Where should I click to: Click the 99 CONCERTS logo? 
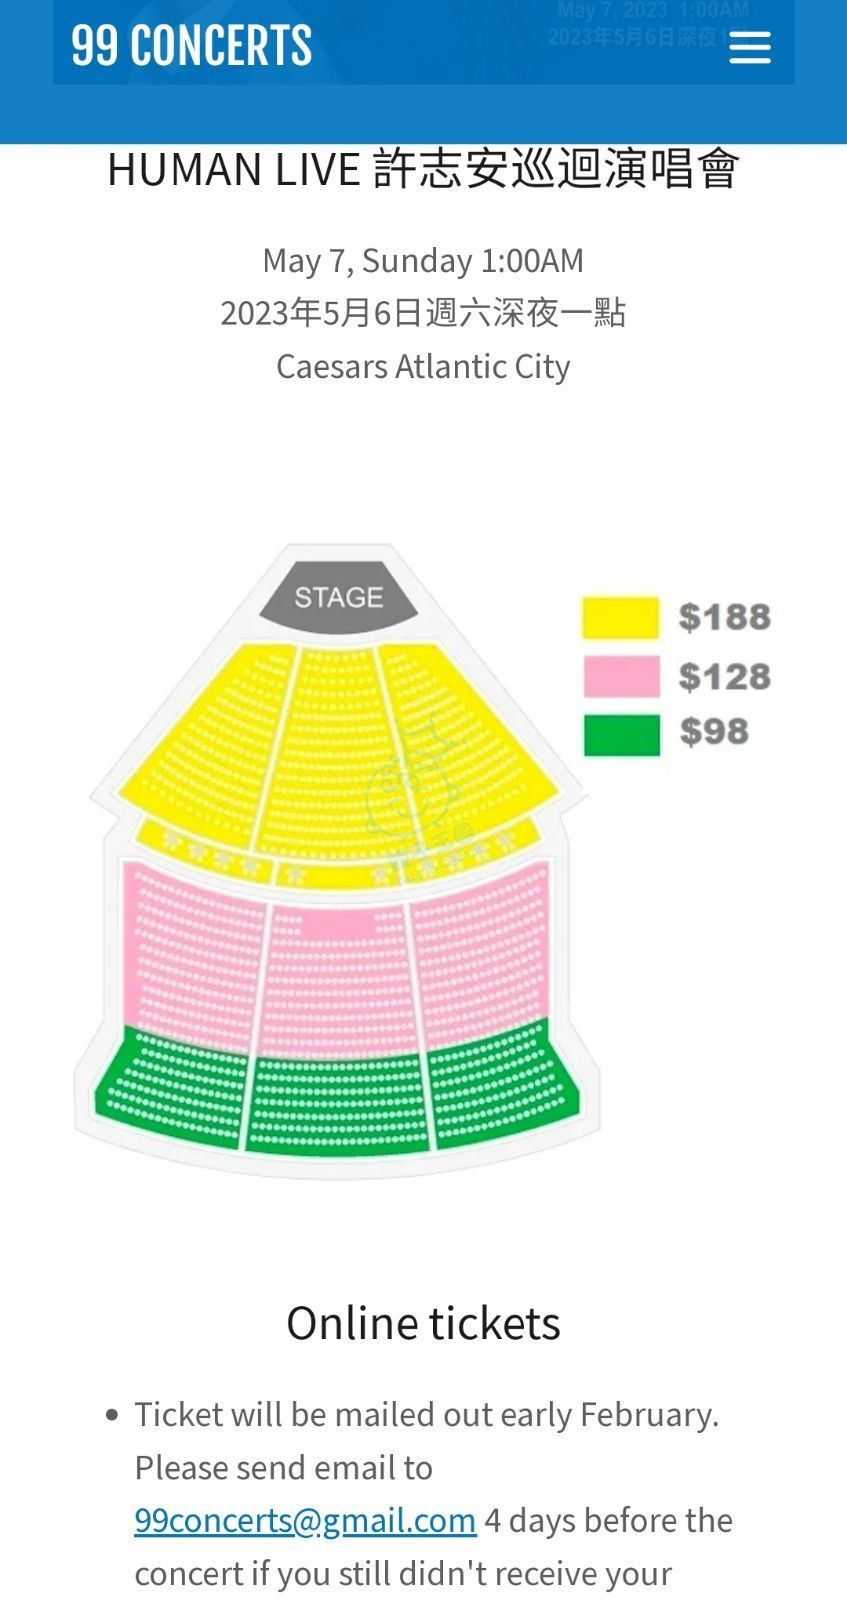click(192, 46)
